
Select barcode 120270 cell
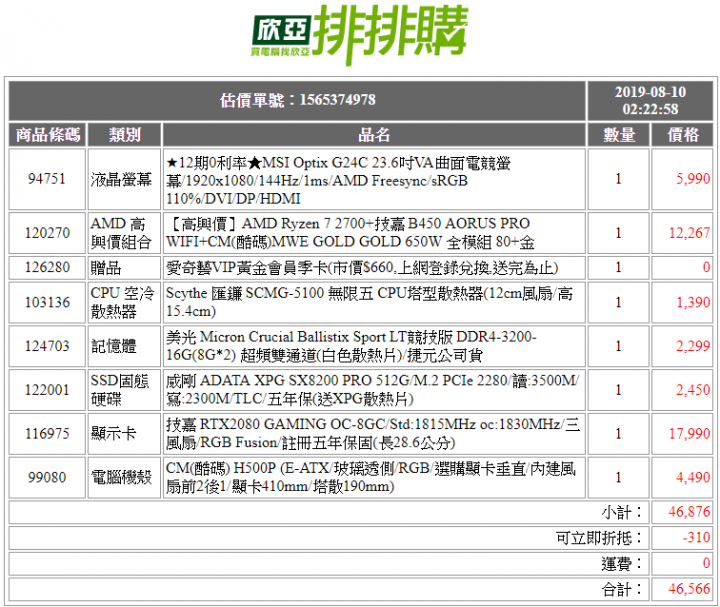[x=47, y=233]
